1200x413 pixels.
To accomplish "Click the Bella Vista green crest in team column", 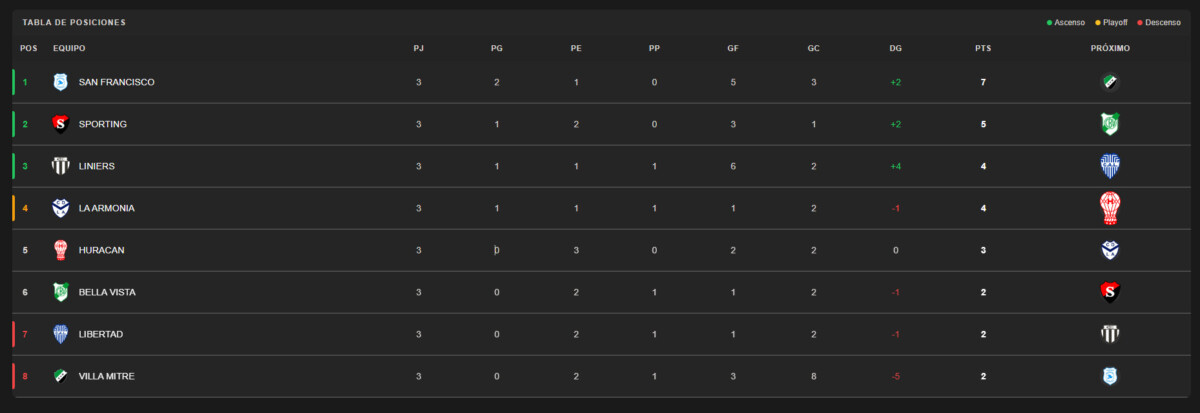I will [60, 292].
